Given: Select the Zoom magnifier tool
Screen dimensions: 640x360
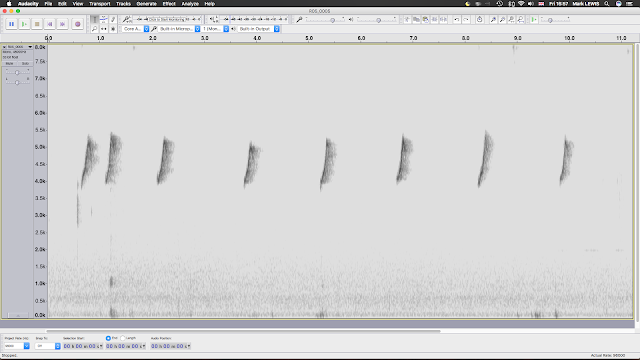Looking at the screenshot, I should pos(94,29).
